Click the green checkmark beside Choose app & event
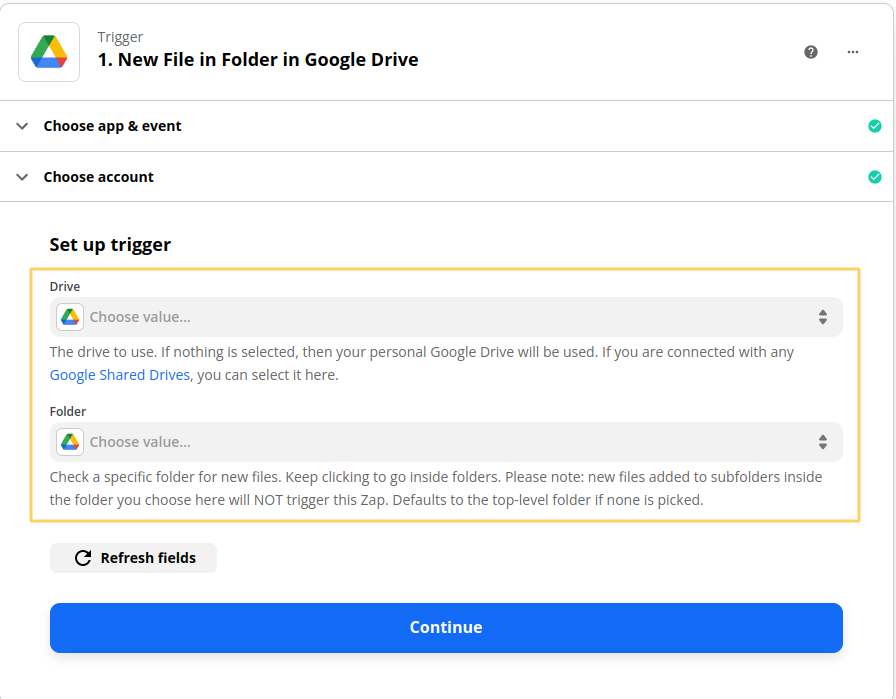Image resolution: width=896 pixels, height=699 pixels. 875,126
